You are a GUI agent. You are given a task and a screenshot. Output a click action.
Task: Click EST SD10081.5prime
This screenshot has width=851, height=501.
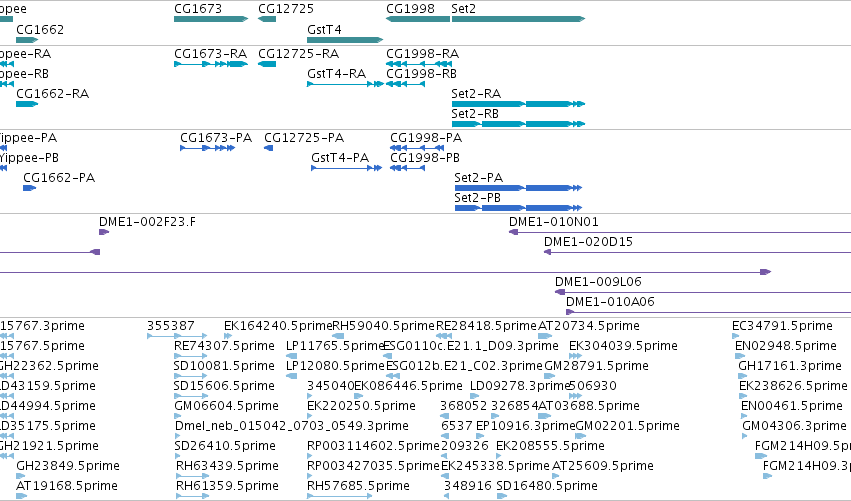tap(224, 366)
